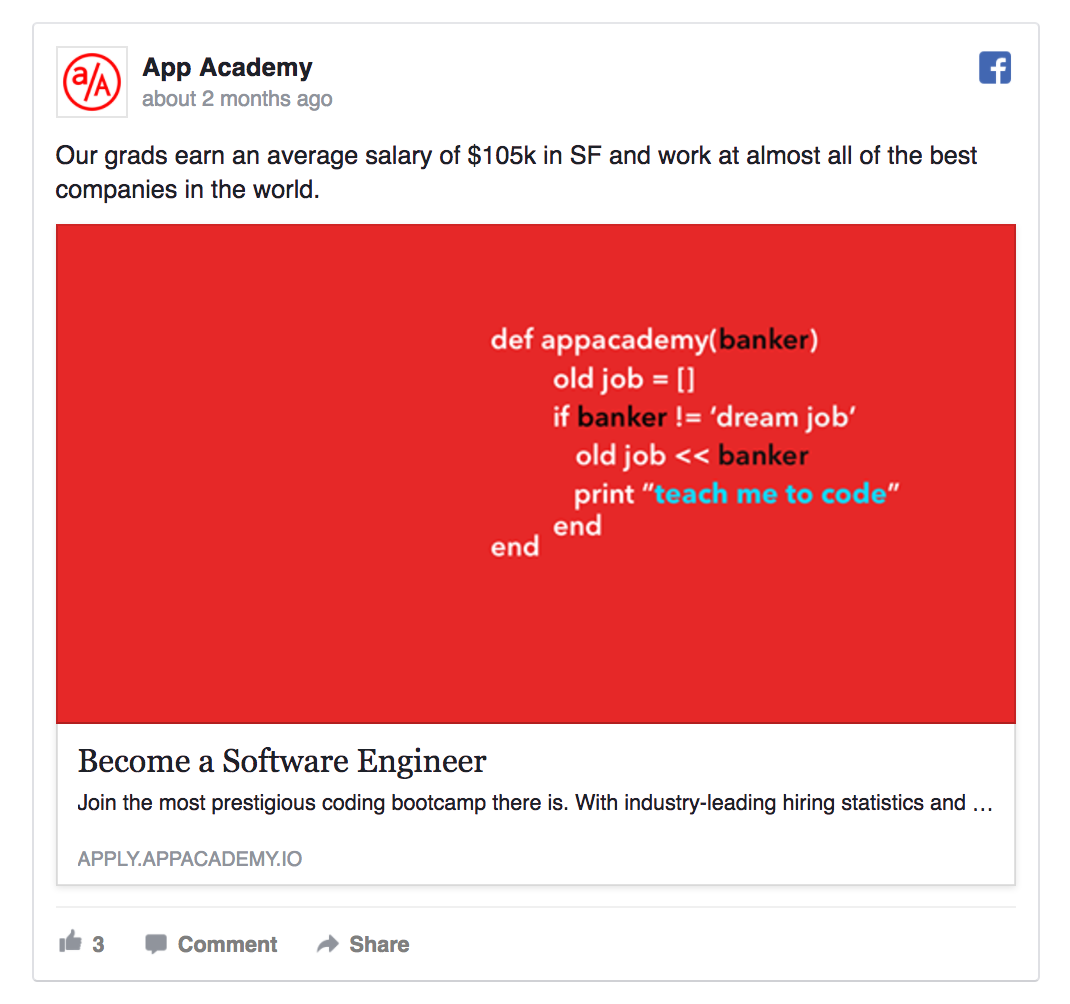Click the Comment button label
Viewport: 1070px width, 1004px height.
pyautogui.click(x=227, y=944)
